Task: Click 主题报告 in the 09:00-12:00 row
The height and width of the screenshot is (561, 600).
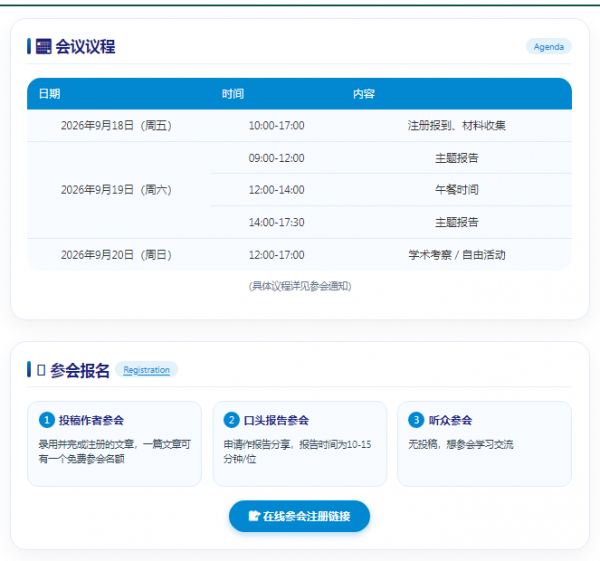Action: (457, 158)
